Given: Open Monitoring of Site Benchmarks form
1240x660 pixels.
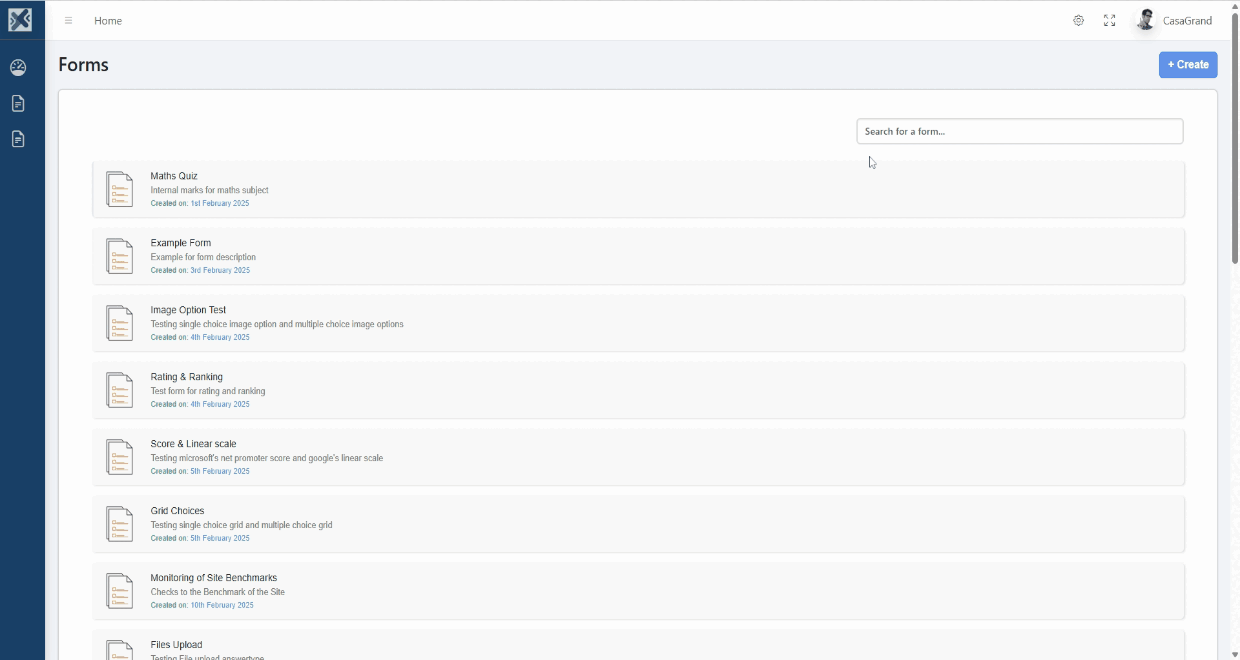Looking at the screenshot, I should coord(213,578).
